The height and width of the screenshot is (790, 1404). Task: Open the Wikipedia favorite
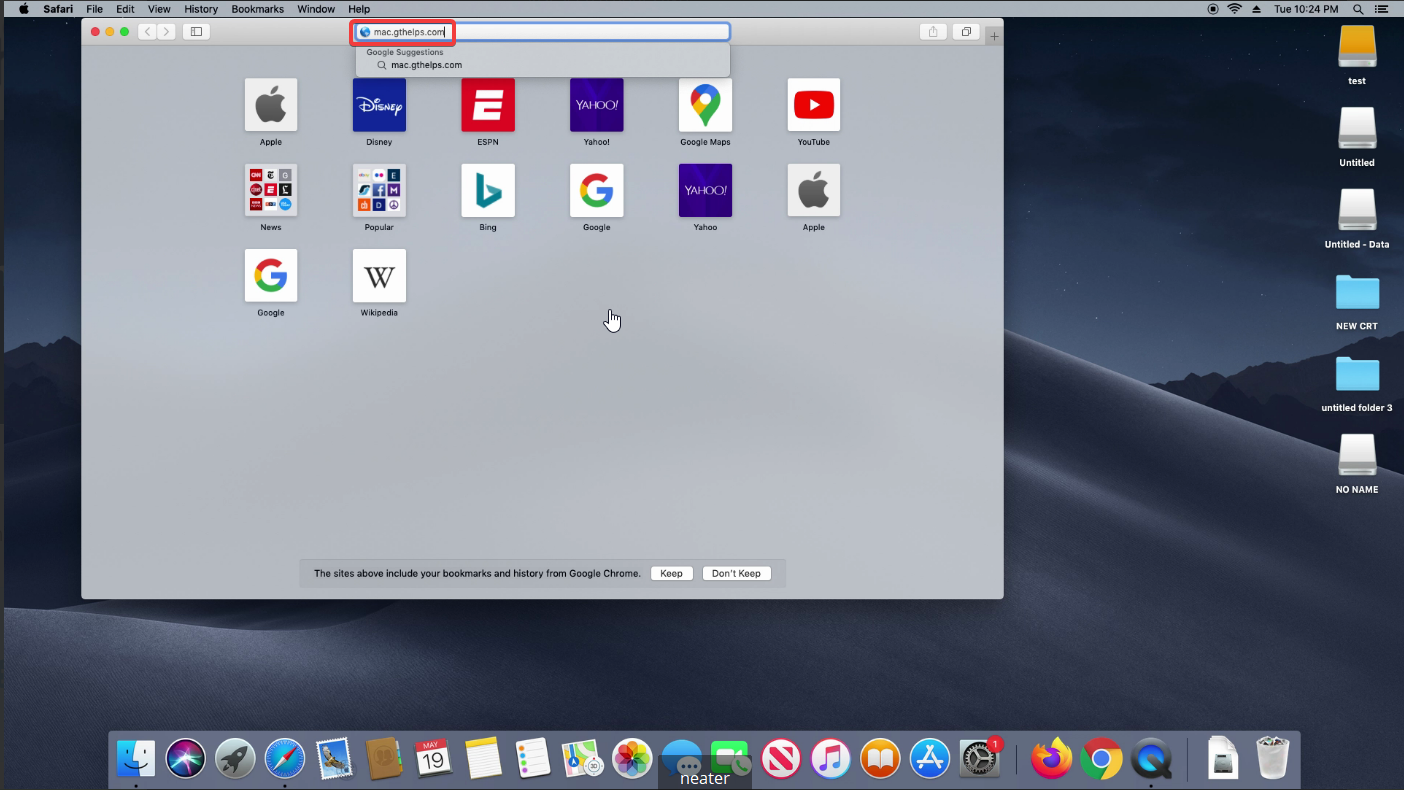point(379,276)
